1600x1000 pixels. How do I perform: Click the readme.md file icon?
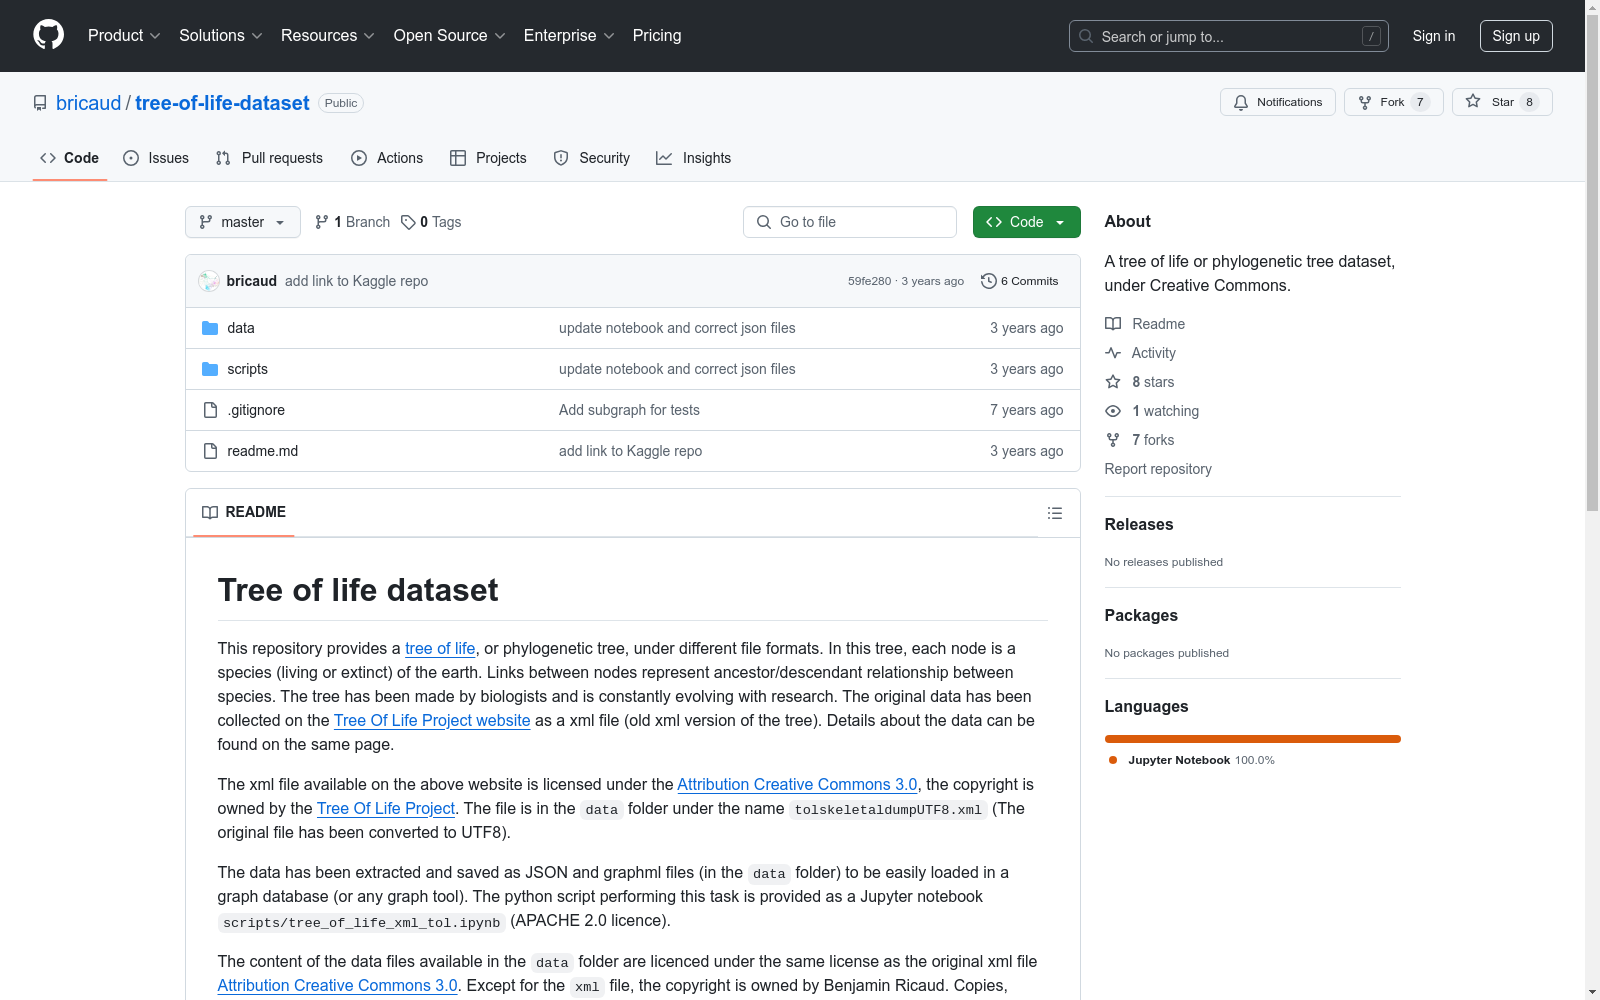(210, 451)
